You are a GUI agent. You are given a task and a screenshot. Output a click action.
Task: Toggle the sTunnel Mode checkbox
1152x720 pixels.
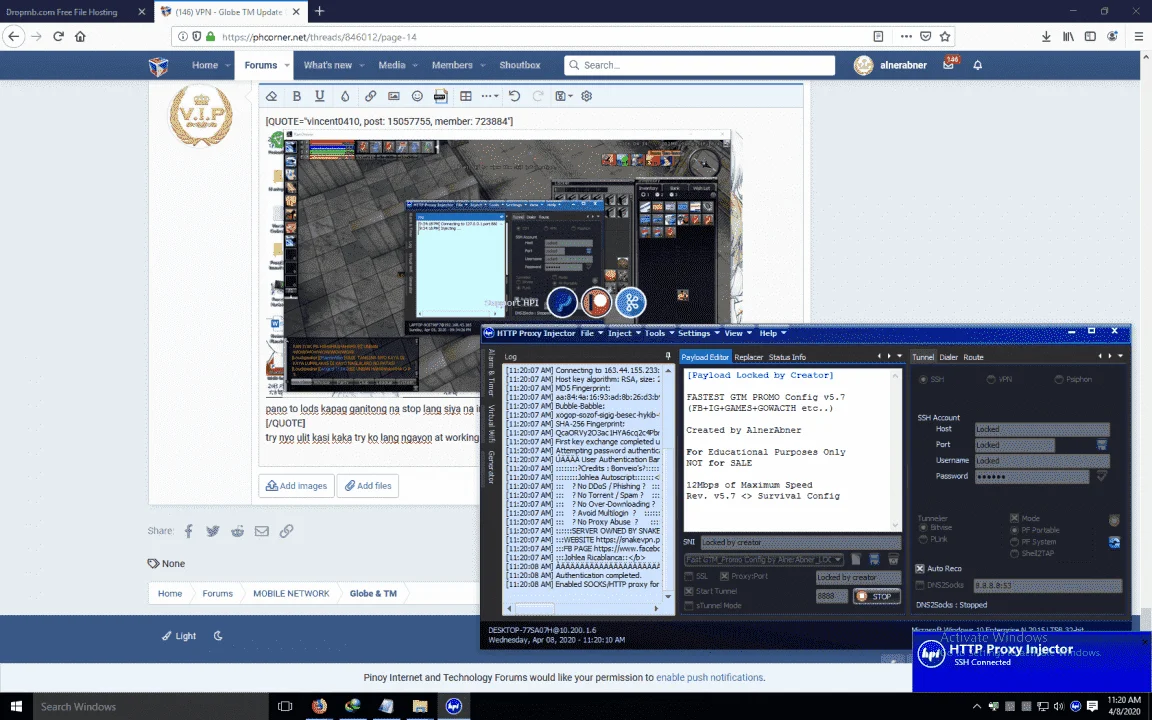[688, 606]
